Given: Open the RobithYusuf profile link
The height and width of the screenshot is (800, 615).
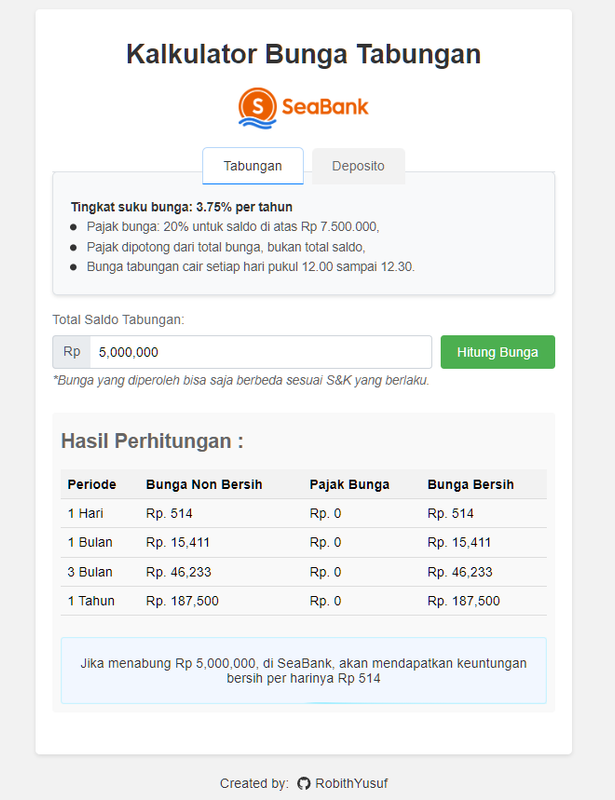Looking at the screenshot, I should coord(345,783).
